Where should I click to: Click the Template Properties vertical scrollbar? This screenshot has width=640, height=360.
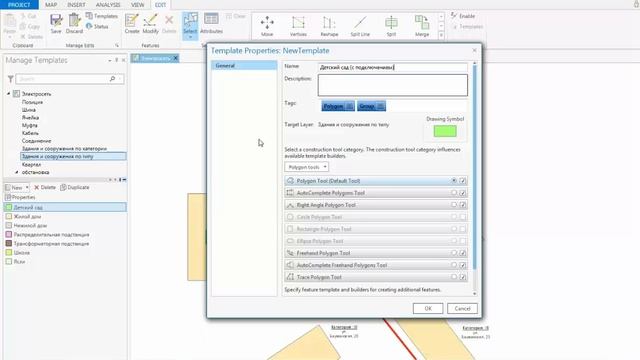[474, 167]
